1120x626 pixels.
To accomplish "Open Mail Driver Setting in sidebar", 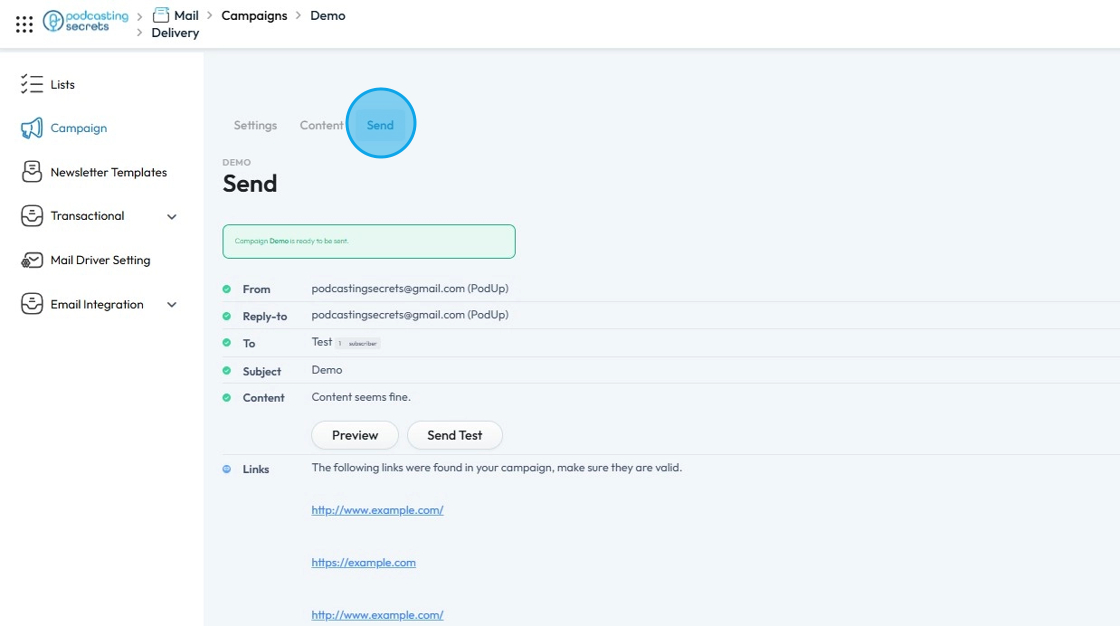I will (100, 260).
